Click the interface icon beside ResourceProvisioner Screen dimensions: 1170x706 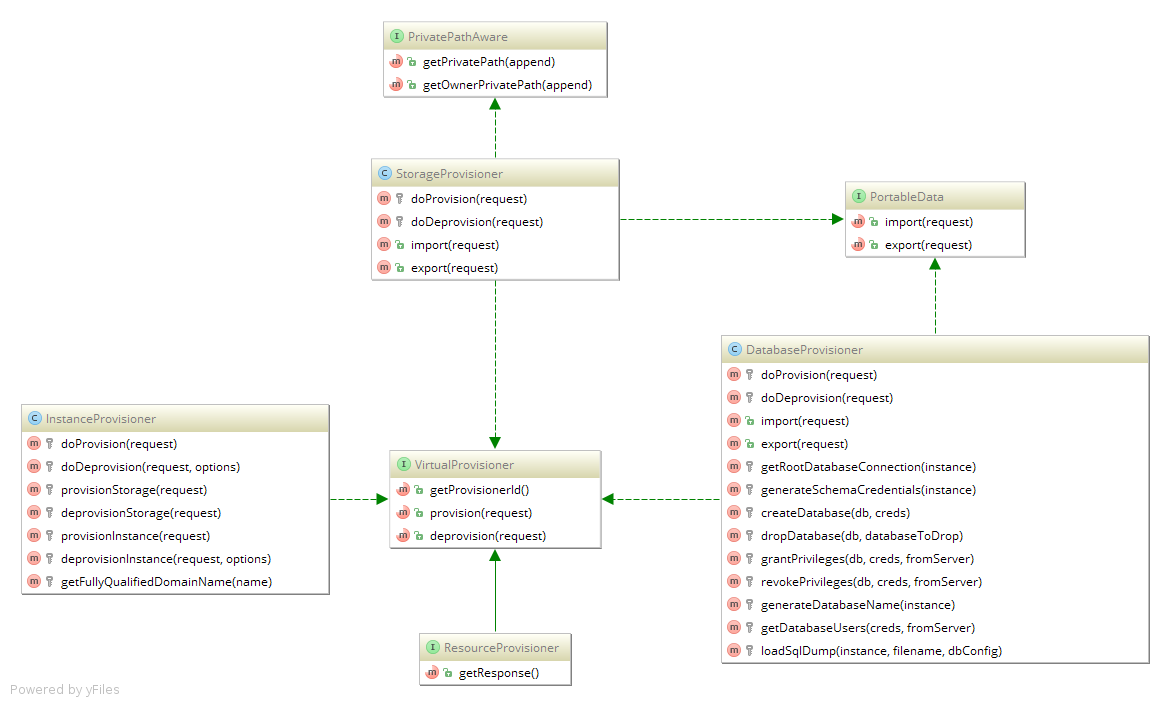(433, 647)
